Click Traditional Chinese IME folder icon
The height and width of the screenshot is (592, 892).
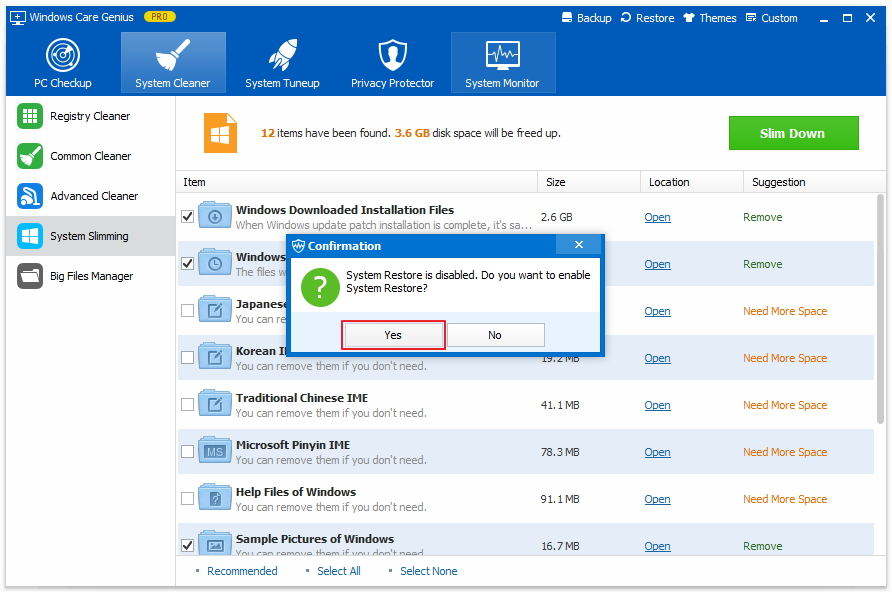pos(215,404)
